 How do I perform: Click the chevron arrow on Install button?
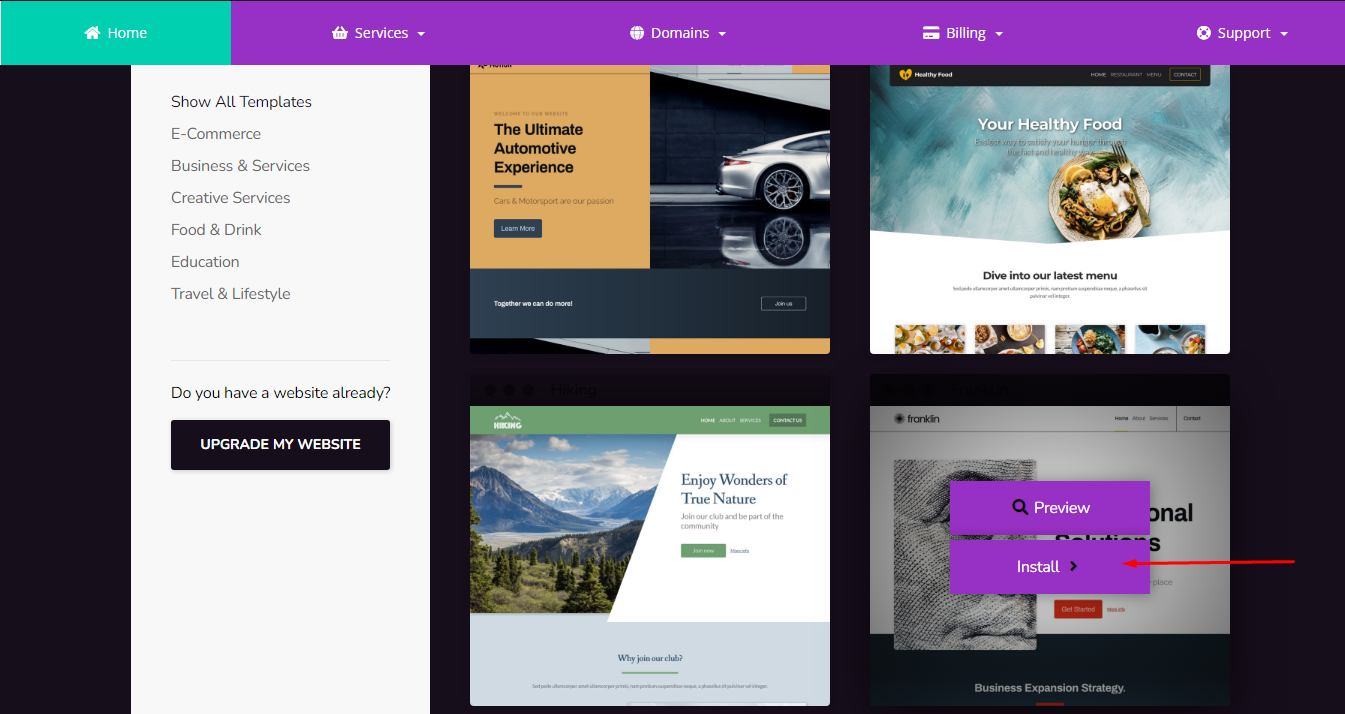[1074, 567]
